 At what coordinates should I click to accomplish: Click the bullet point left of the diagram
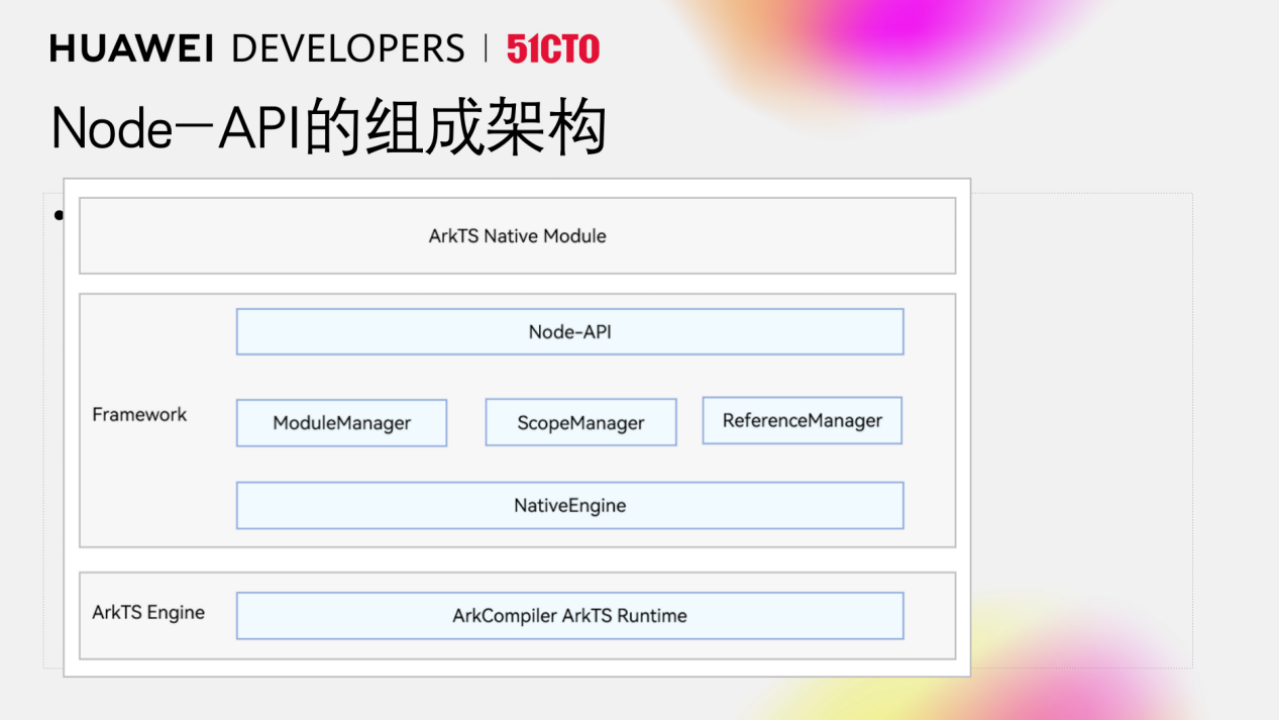point(58,215)
